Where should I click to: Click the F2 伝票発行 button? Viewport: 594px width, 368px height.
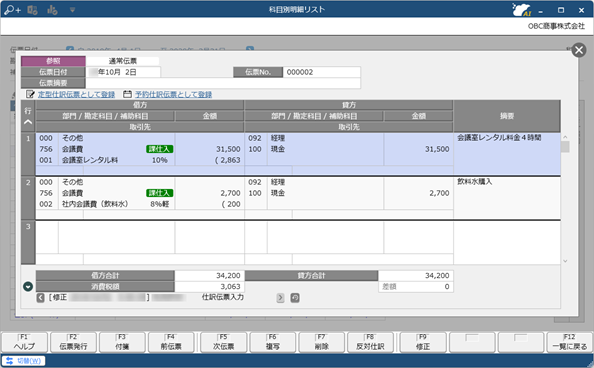[x=73, y=342]
